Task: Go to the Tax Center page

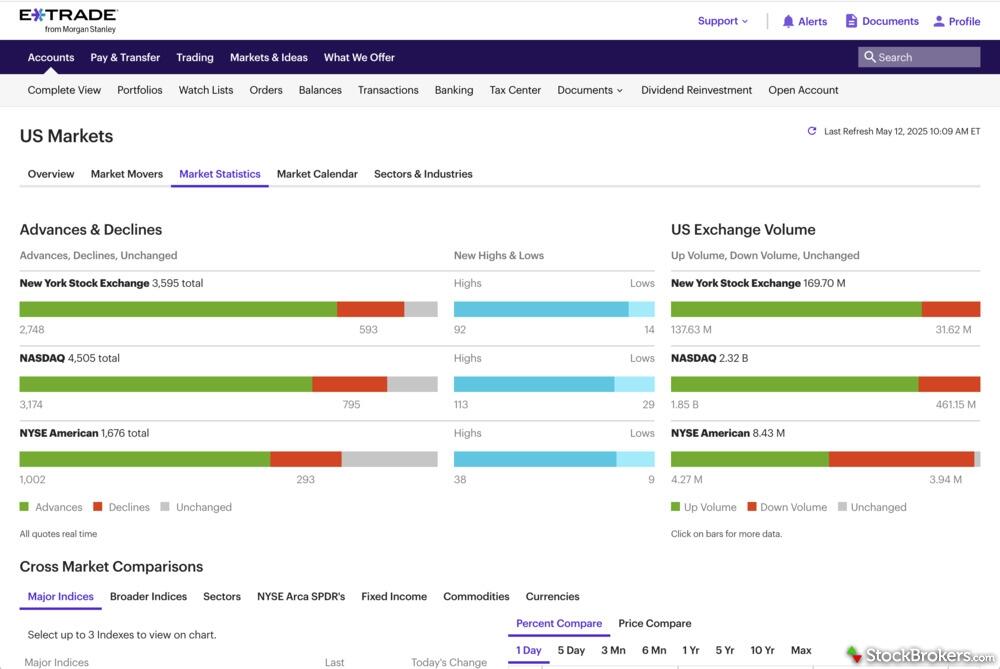Action: tap(515, 90)
